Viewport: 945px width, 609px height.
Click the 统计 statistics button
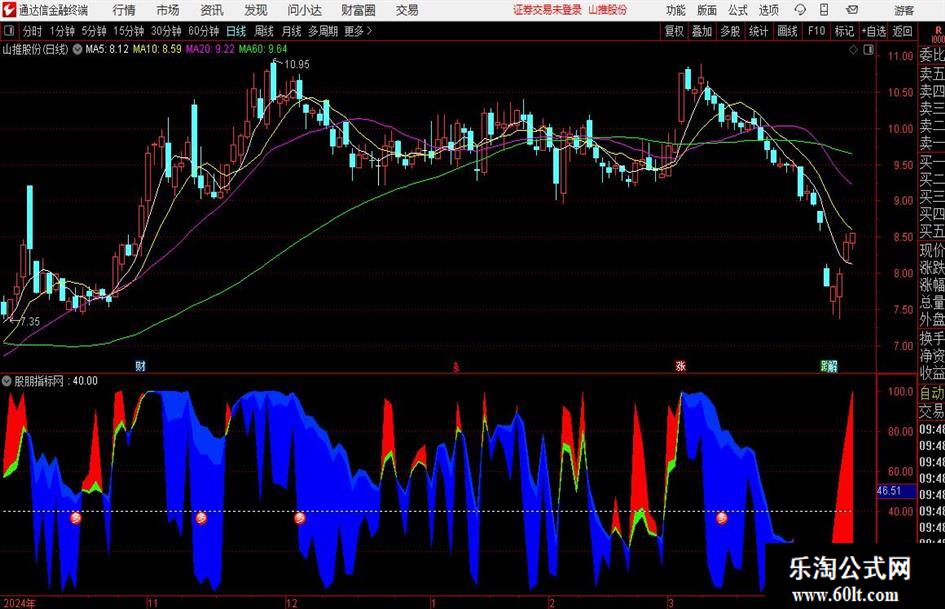[x=758, y=31]
